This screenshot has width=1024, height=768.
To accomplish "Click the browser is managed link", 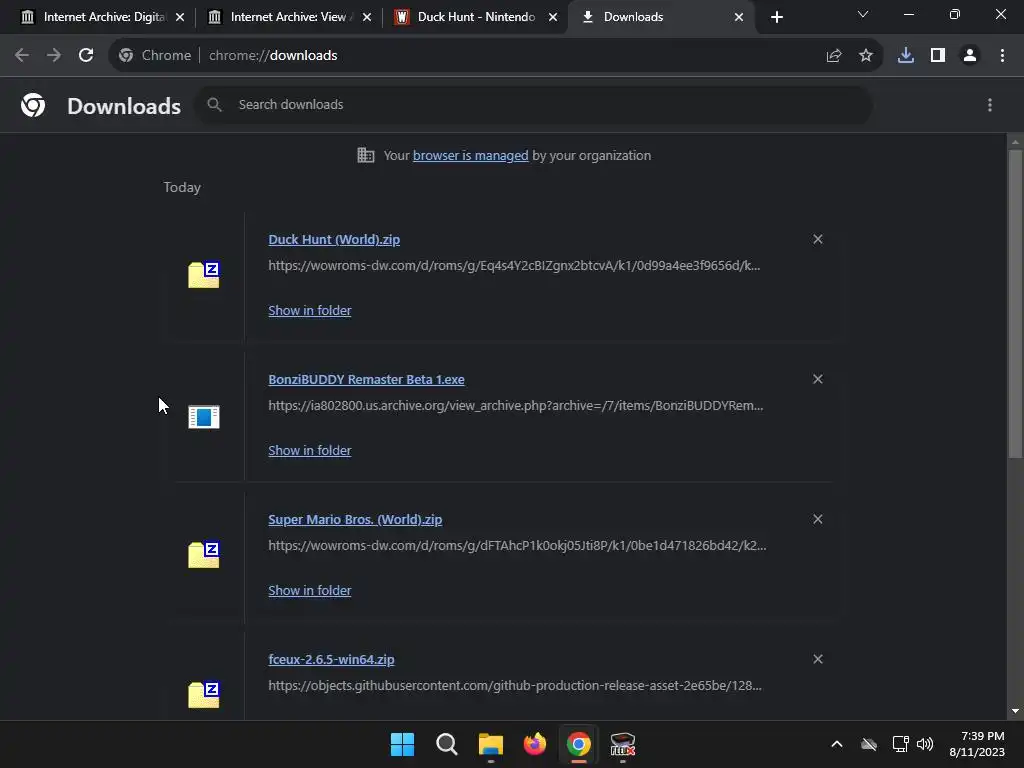I will 470,155.
